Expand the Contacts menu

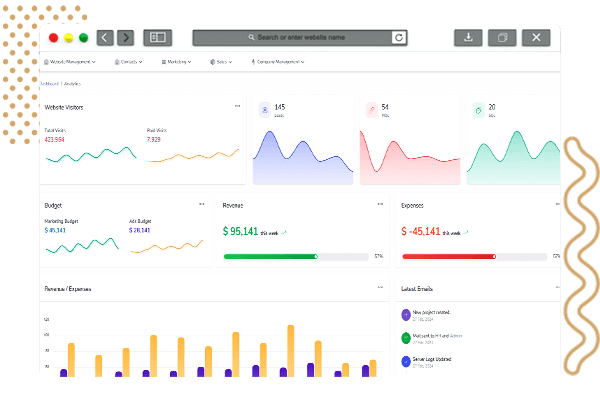(129, 62)
